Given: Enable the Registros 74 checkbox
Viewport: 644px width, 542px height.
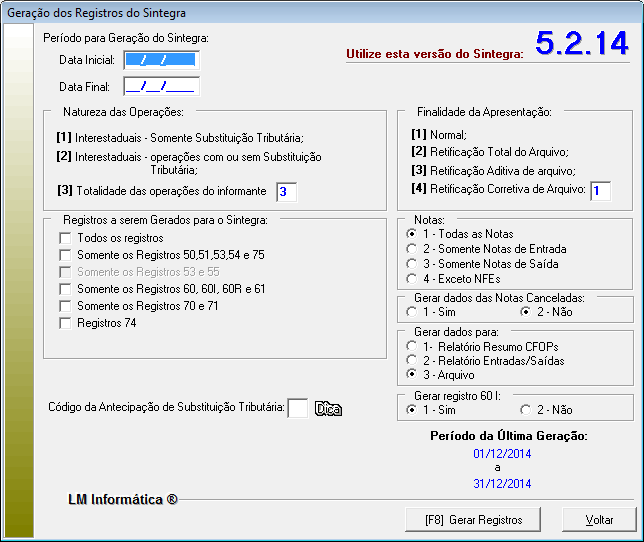Looking at the screenshot, I should point(66,323).
